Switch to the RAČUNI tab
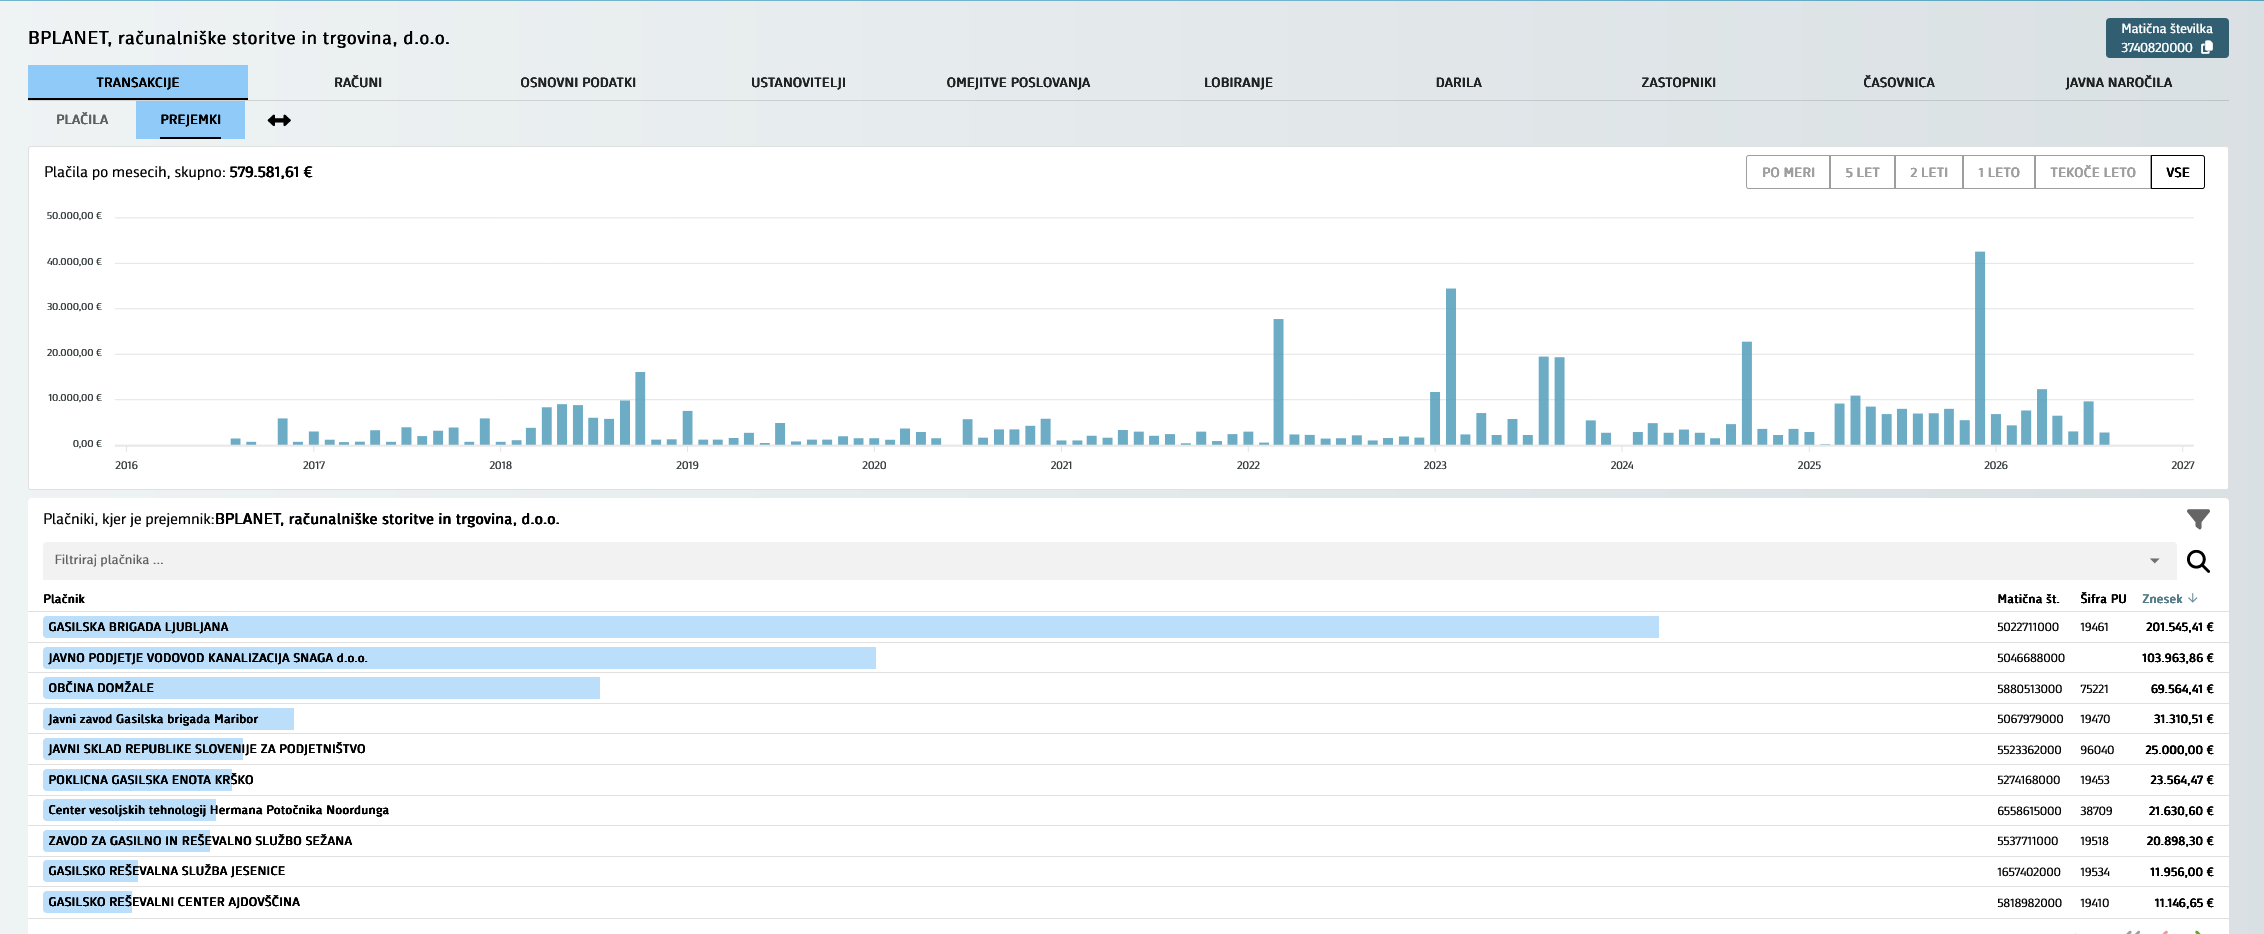This screenshot has width=2264, height=934. point(358,82)
